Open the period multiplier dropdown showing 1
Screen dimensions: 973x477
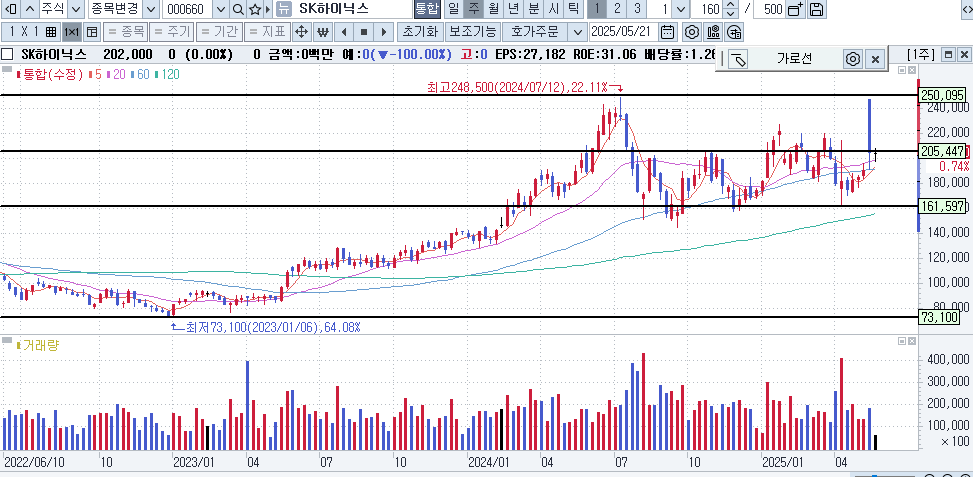[681, 9]
